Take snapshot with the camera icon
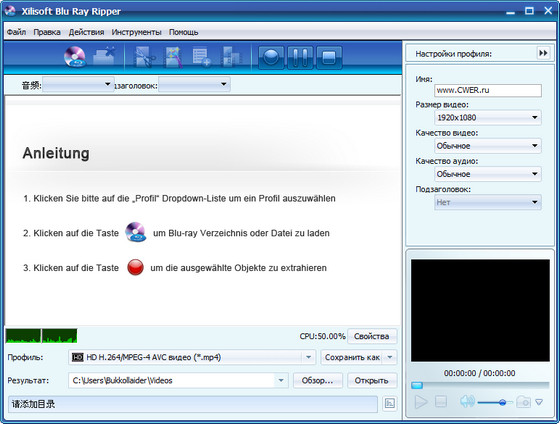The width and height of the screenshot is (560, 424). coord(524,402)
